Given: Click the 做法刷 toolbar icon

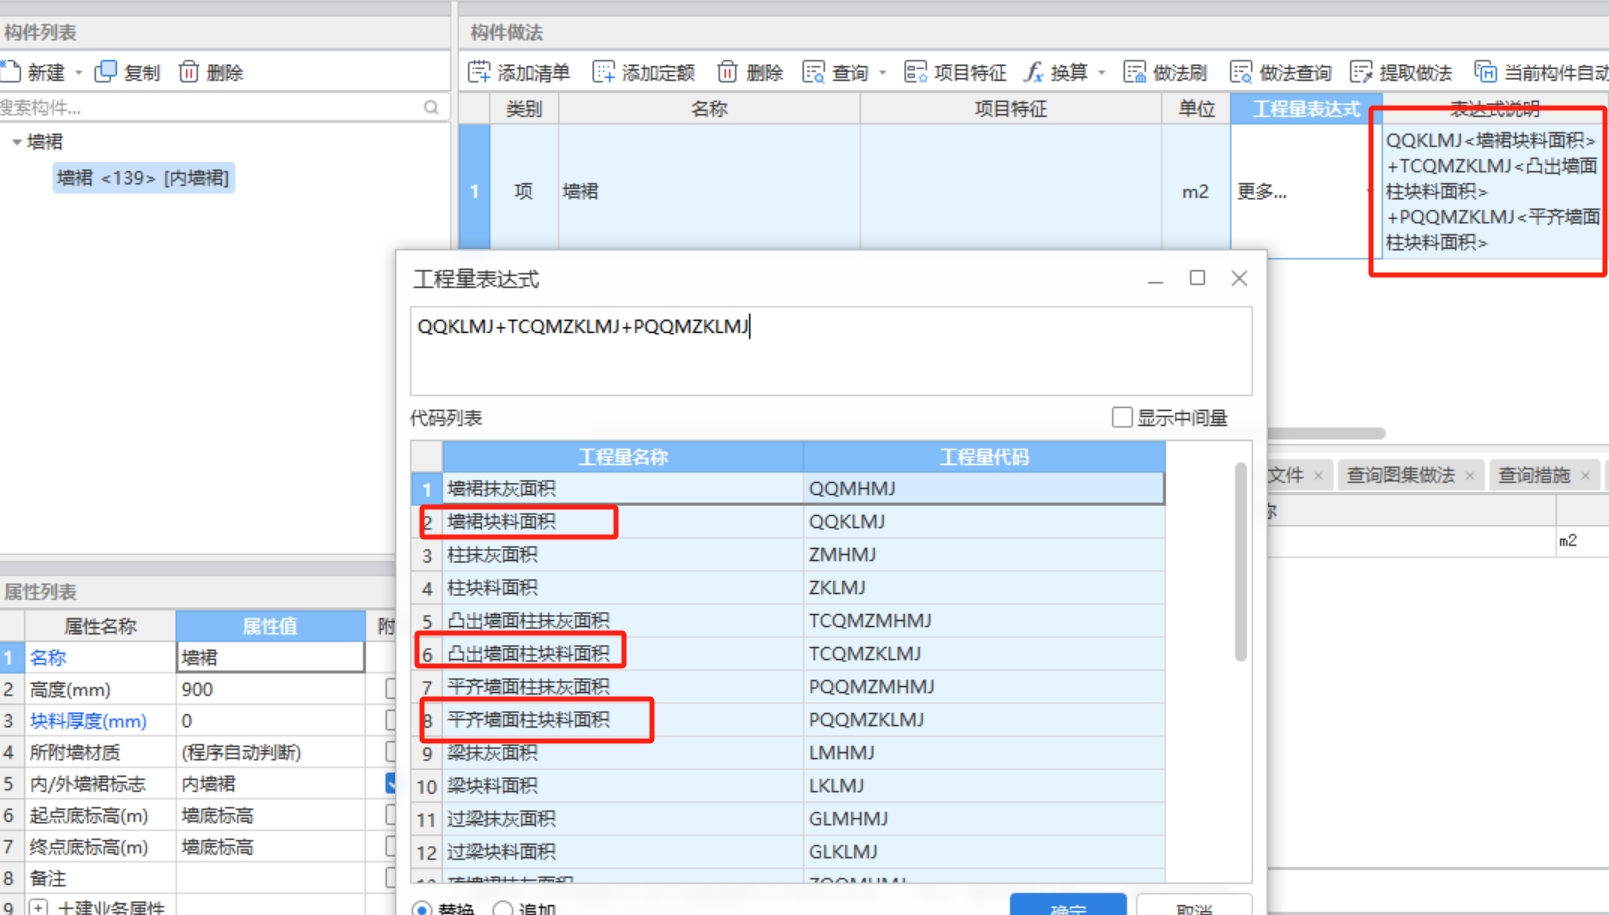Looking at the screenshot, I should point(1134,72).
